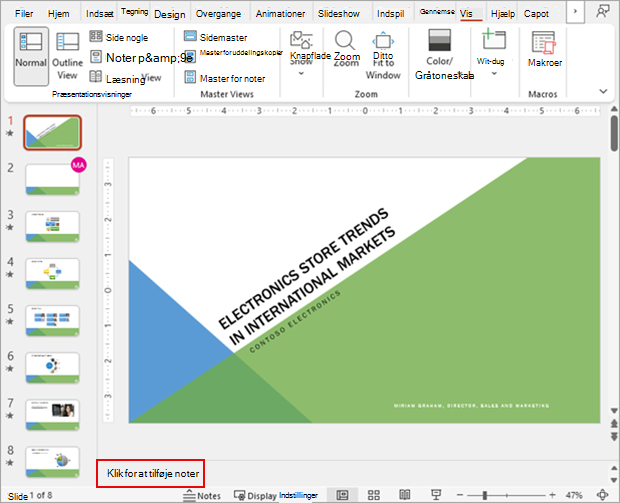The image size is (620, 503).
Task: Switch to Reading view from the status bar
Action: click(405, 495)
